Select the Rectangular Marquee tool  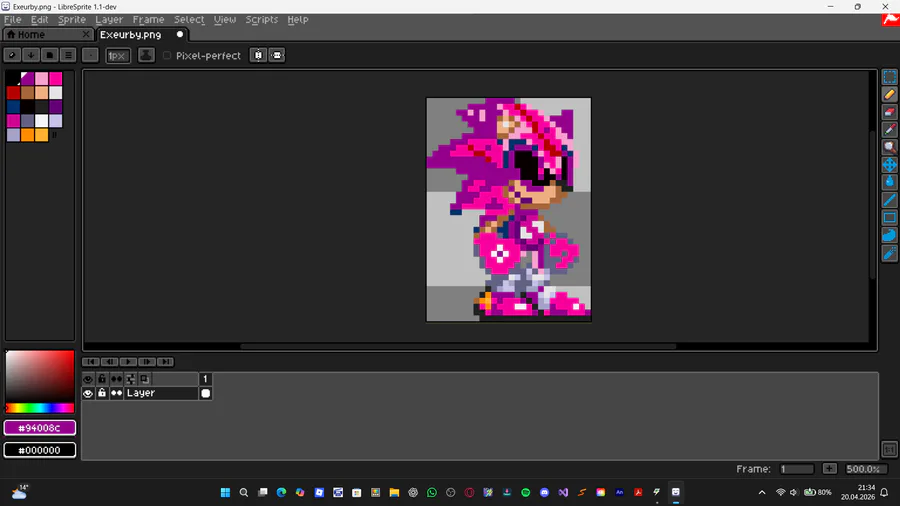point(889,77)
